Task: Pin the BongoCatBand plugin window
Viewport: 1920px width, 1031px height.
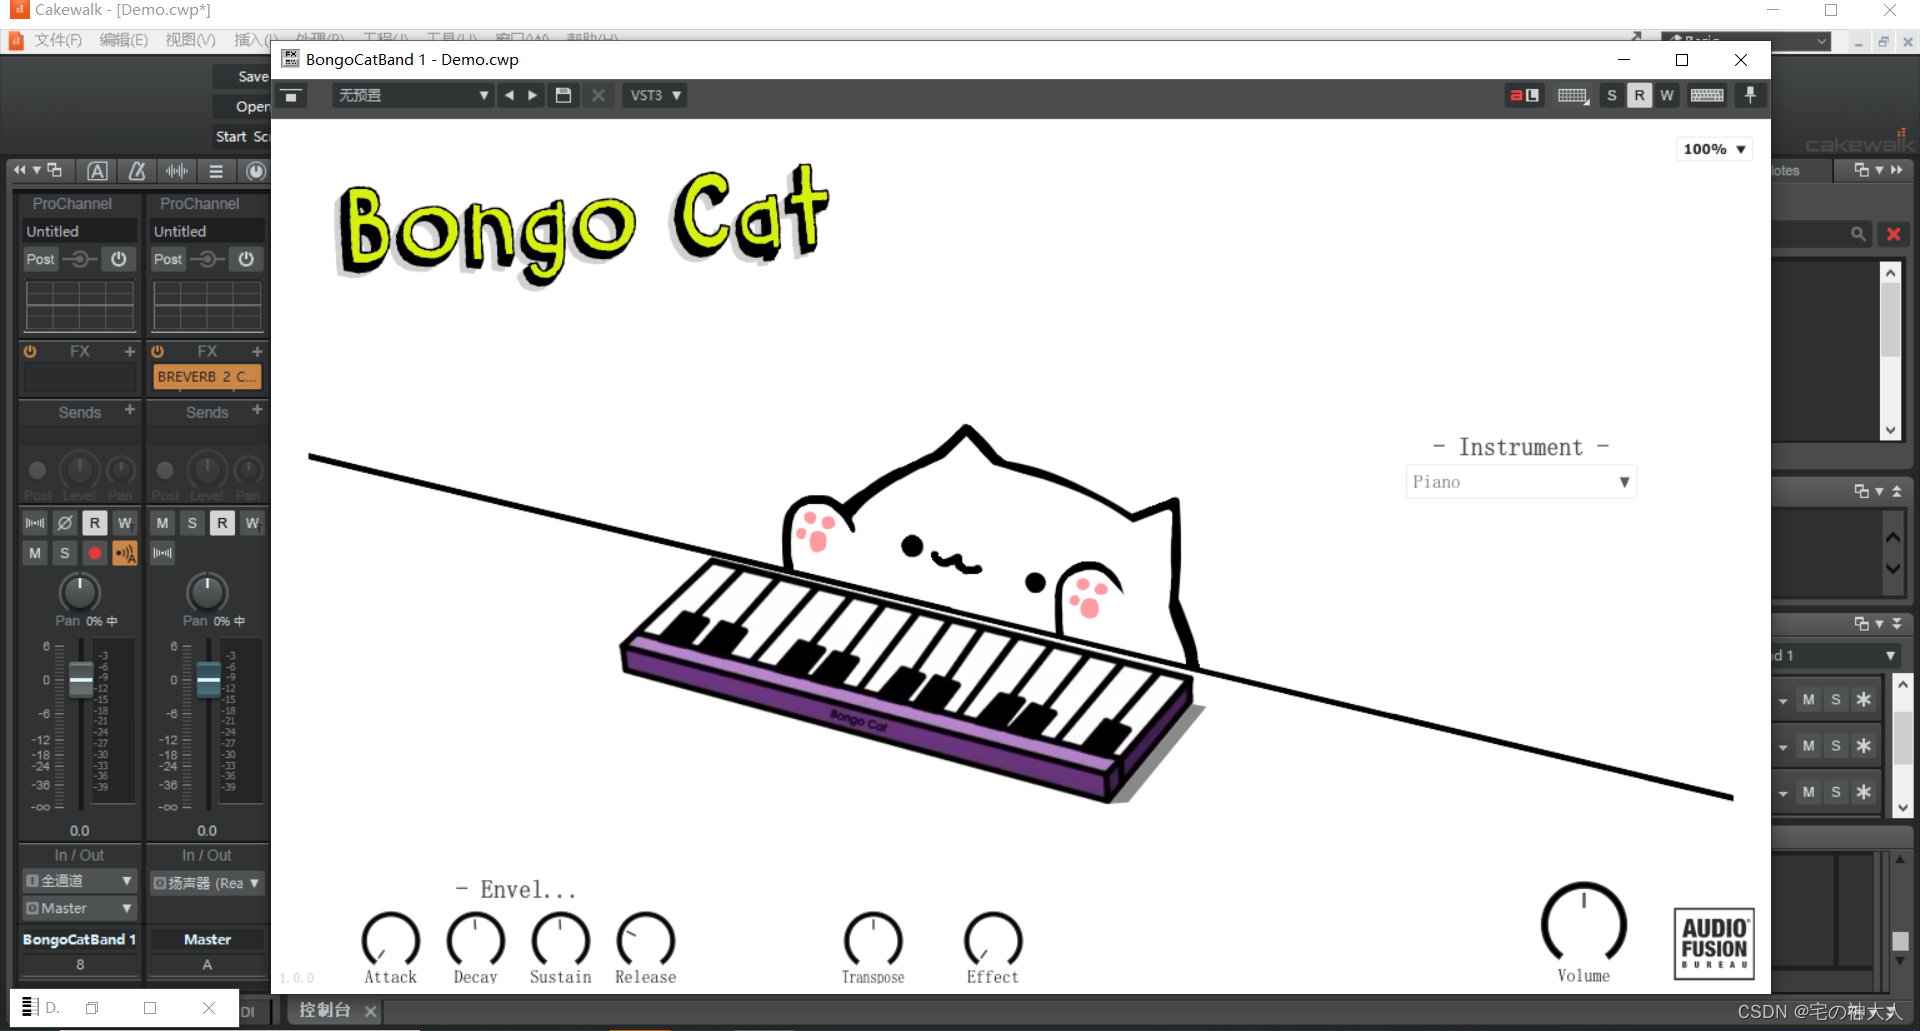Action: click(1750, 95)
